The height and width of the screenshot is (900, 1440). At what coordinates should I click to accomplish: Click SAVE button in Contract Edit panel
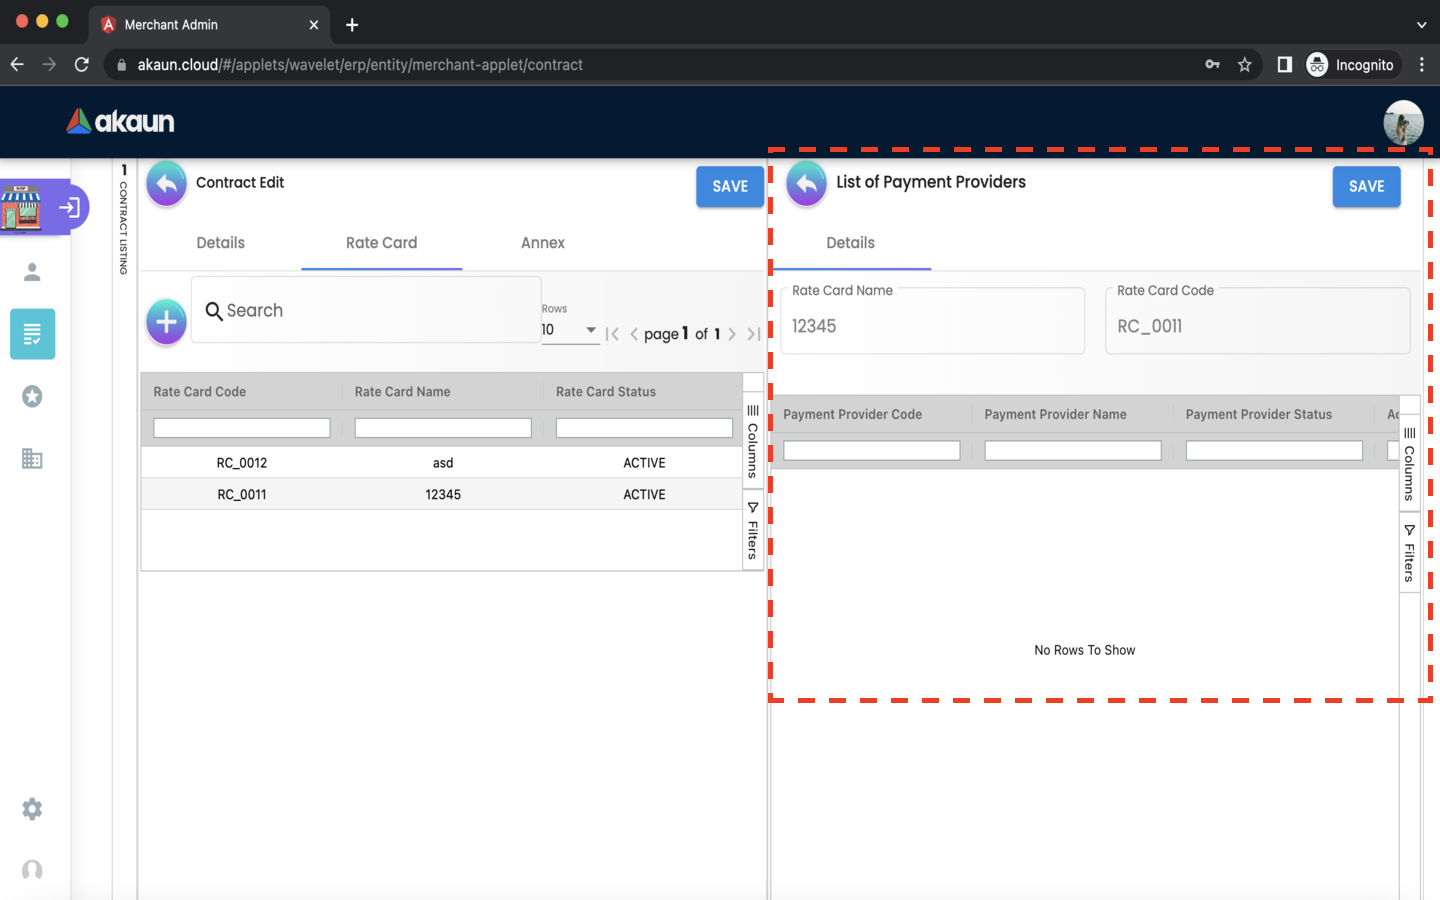click(729, 187)
